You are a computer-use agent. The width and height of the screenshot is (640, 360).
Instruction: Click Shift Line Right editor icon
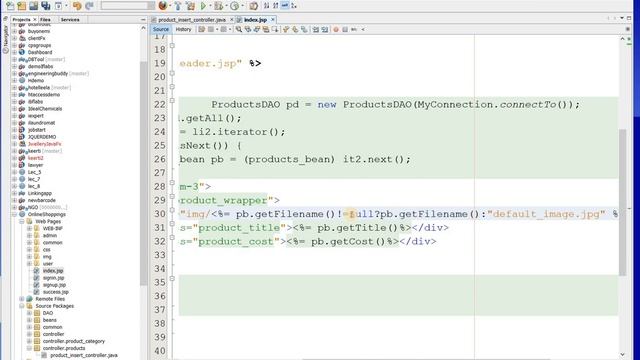[324, 29]
